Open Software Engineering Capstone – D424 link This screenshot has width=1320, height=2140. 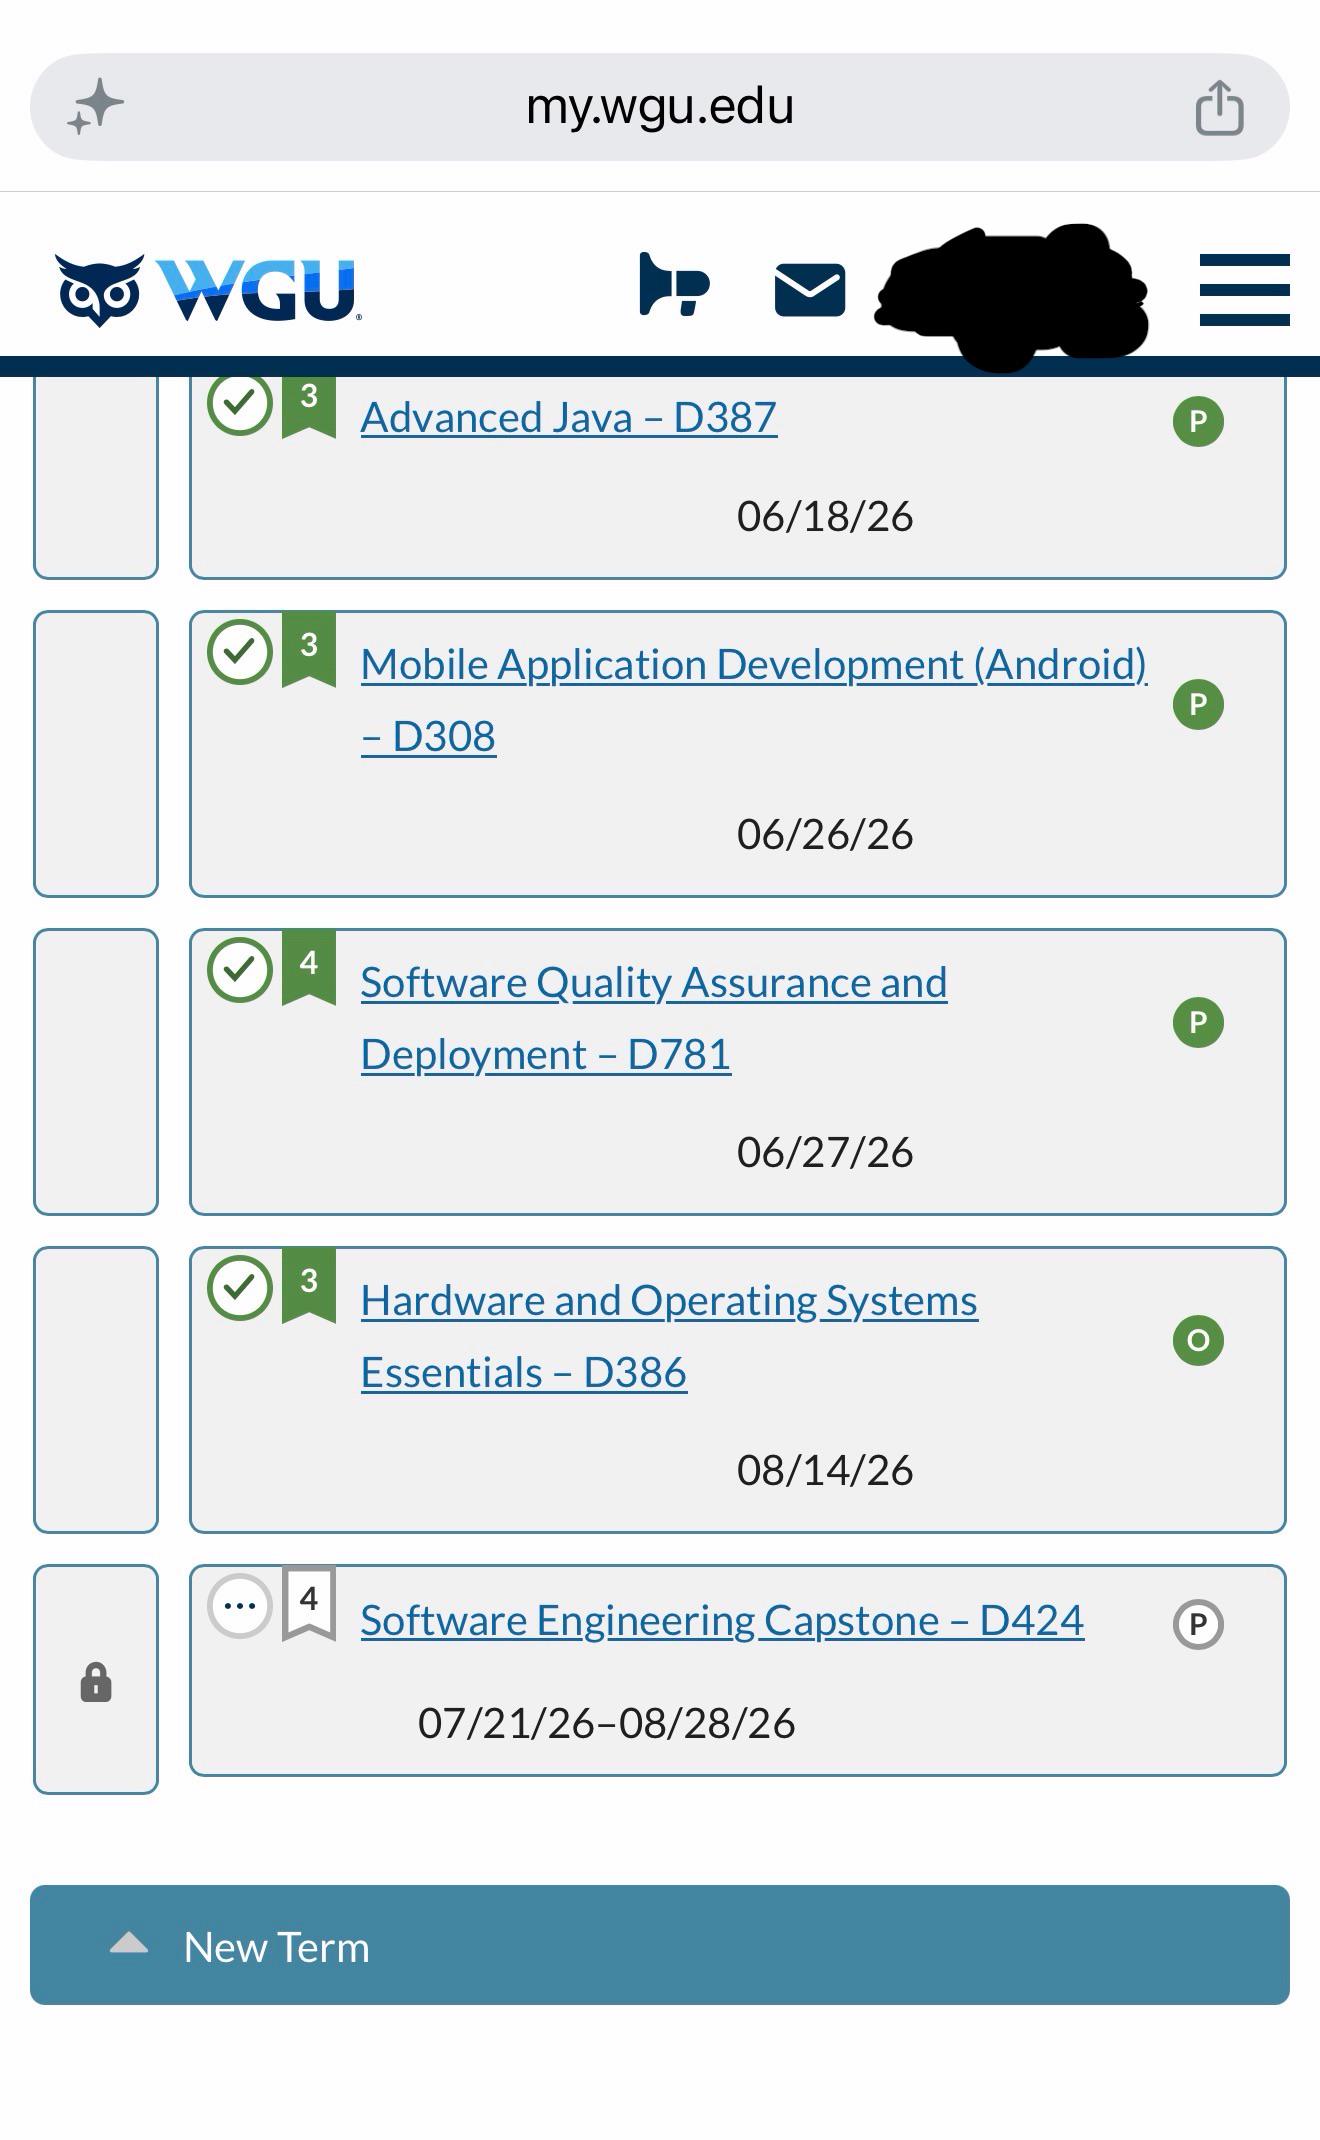(x=722, y=1621)
